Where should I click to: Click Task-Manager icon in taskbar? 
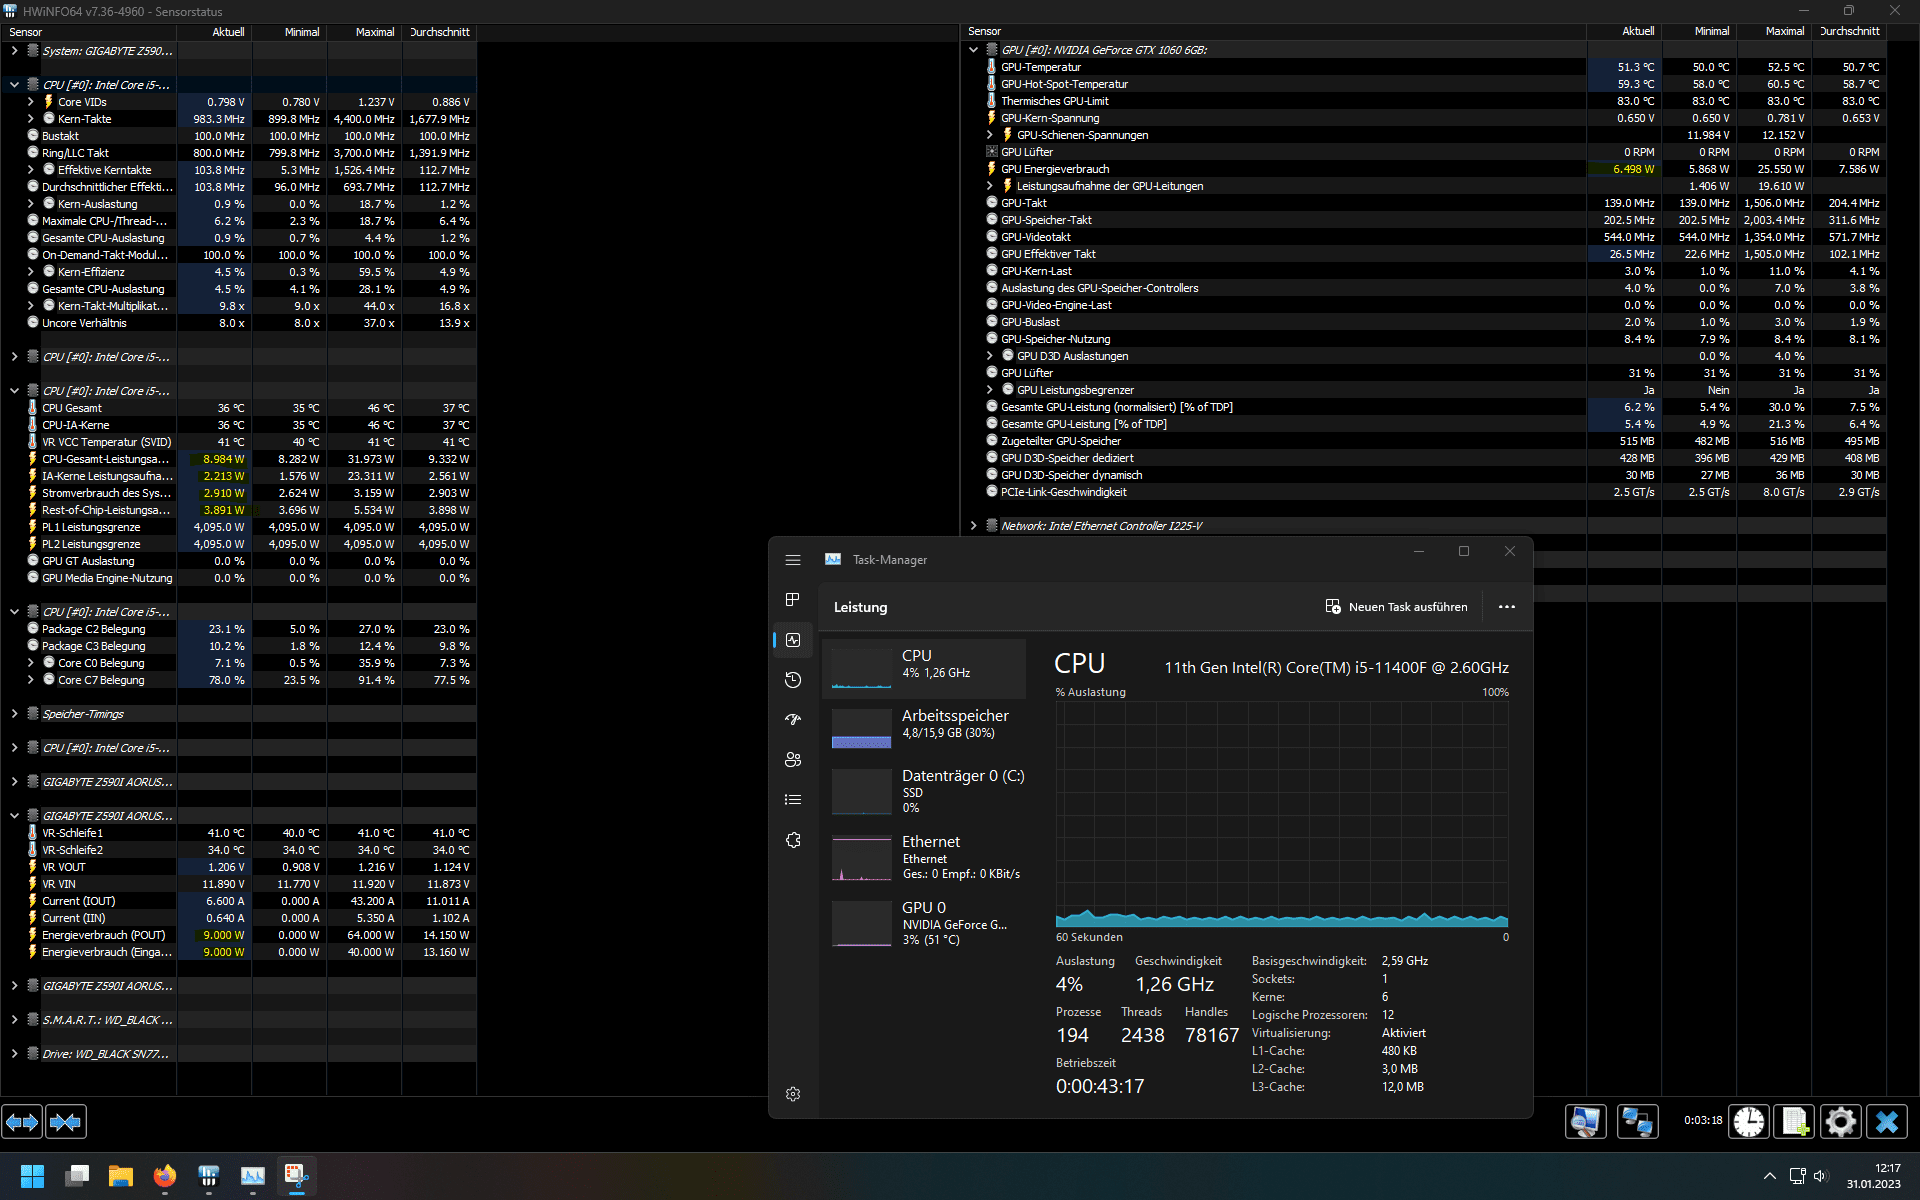(x=253, y=1176)
